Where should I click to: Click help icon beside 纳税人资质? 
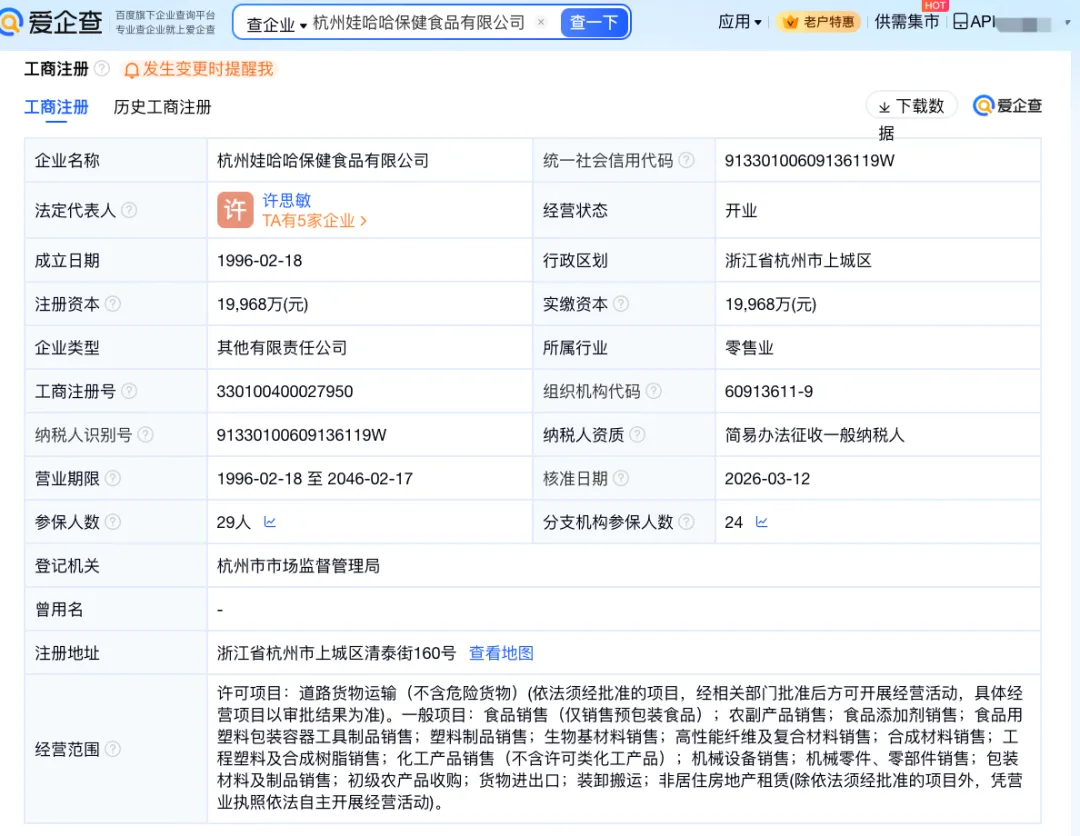coord(637,435)
